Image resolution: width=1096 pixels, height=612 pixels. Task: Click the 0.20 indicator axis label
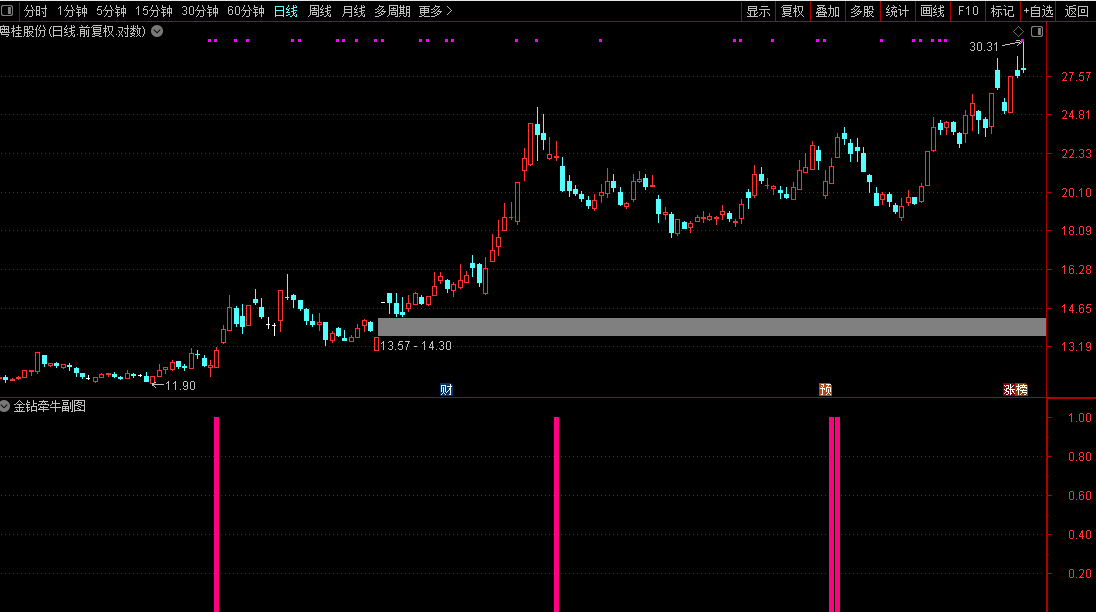(1080, 573)
